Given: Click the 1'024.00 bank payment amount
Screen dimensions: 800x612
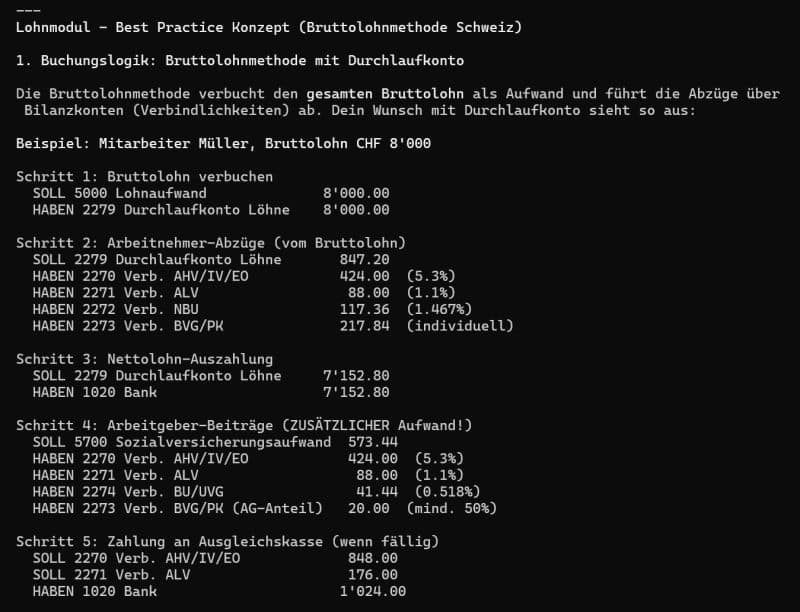Looking at the screenshot, I should point(373,591).
